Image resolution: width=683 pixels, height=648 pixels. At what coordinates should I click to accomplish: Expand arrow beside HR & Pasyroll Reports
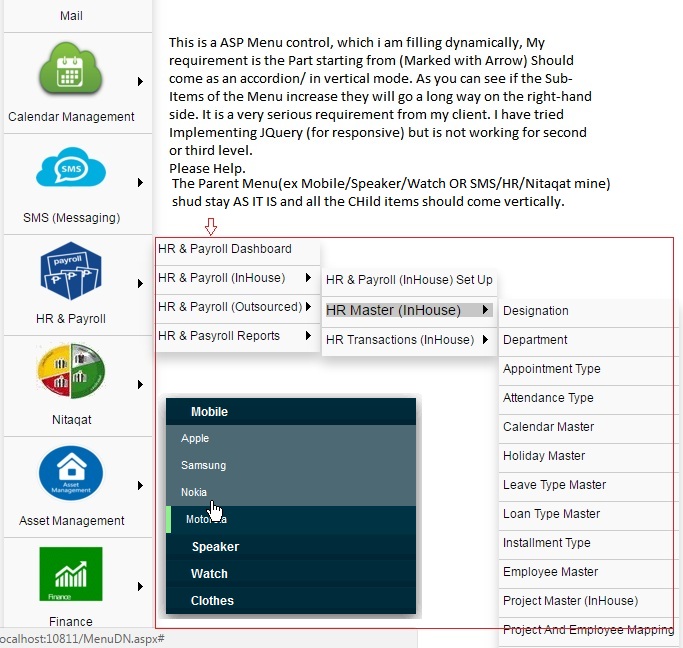click(308, 335)
